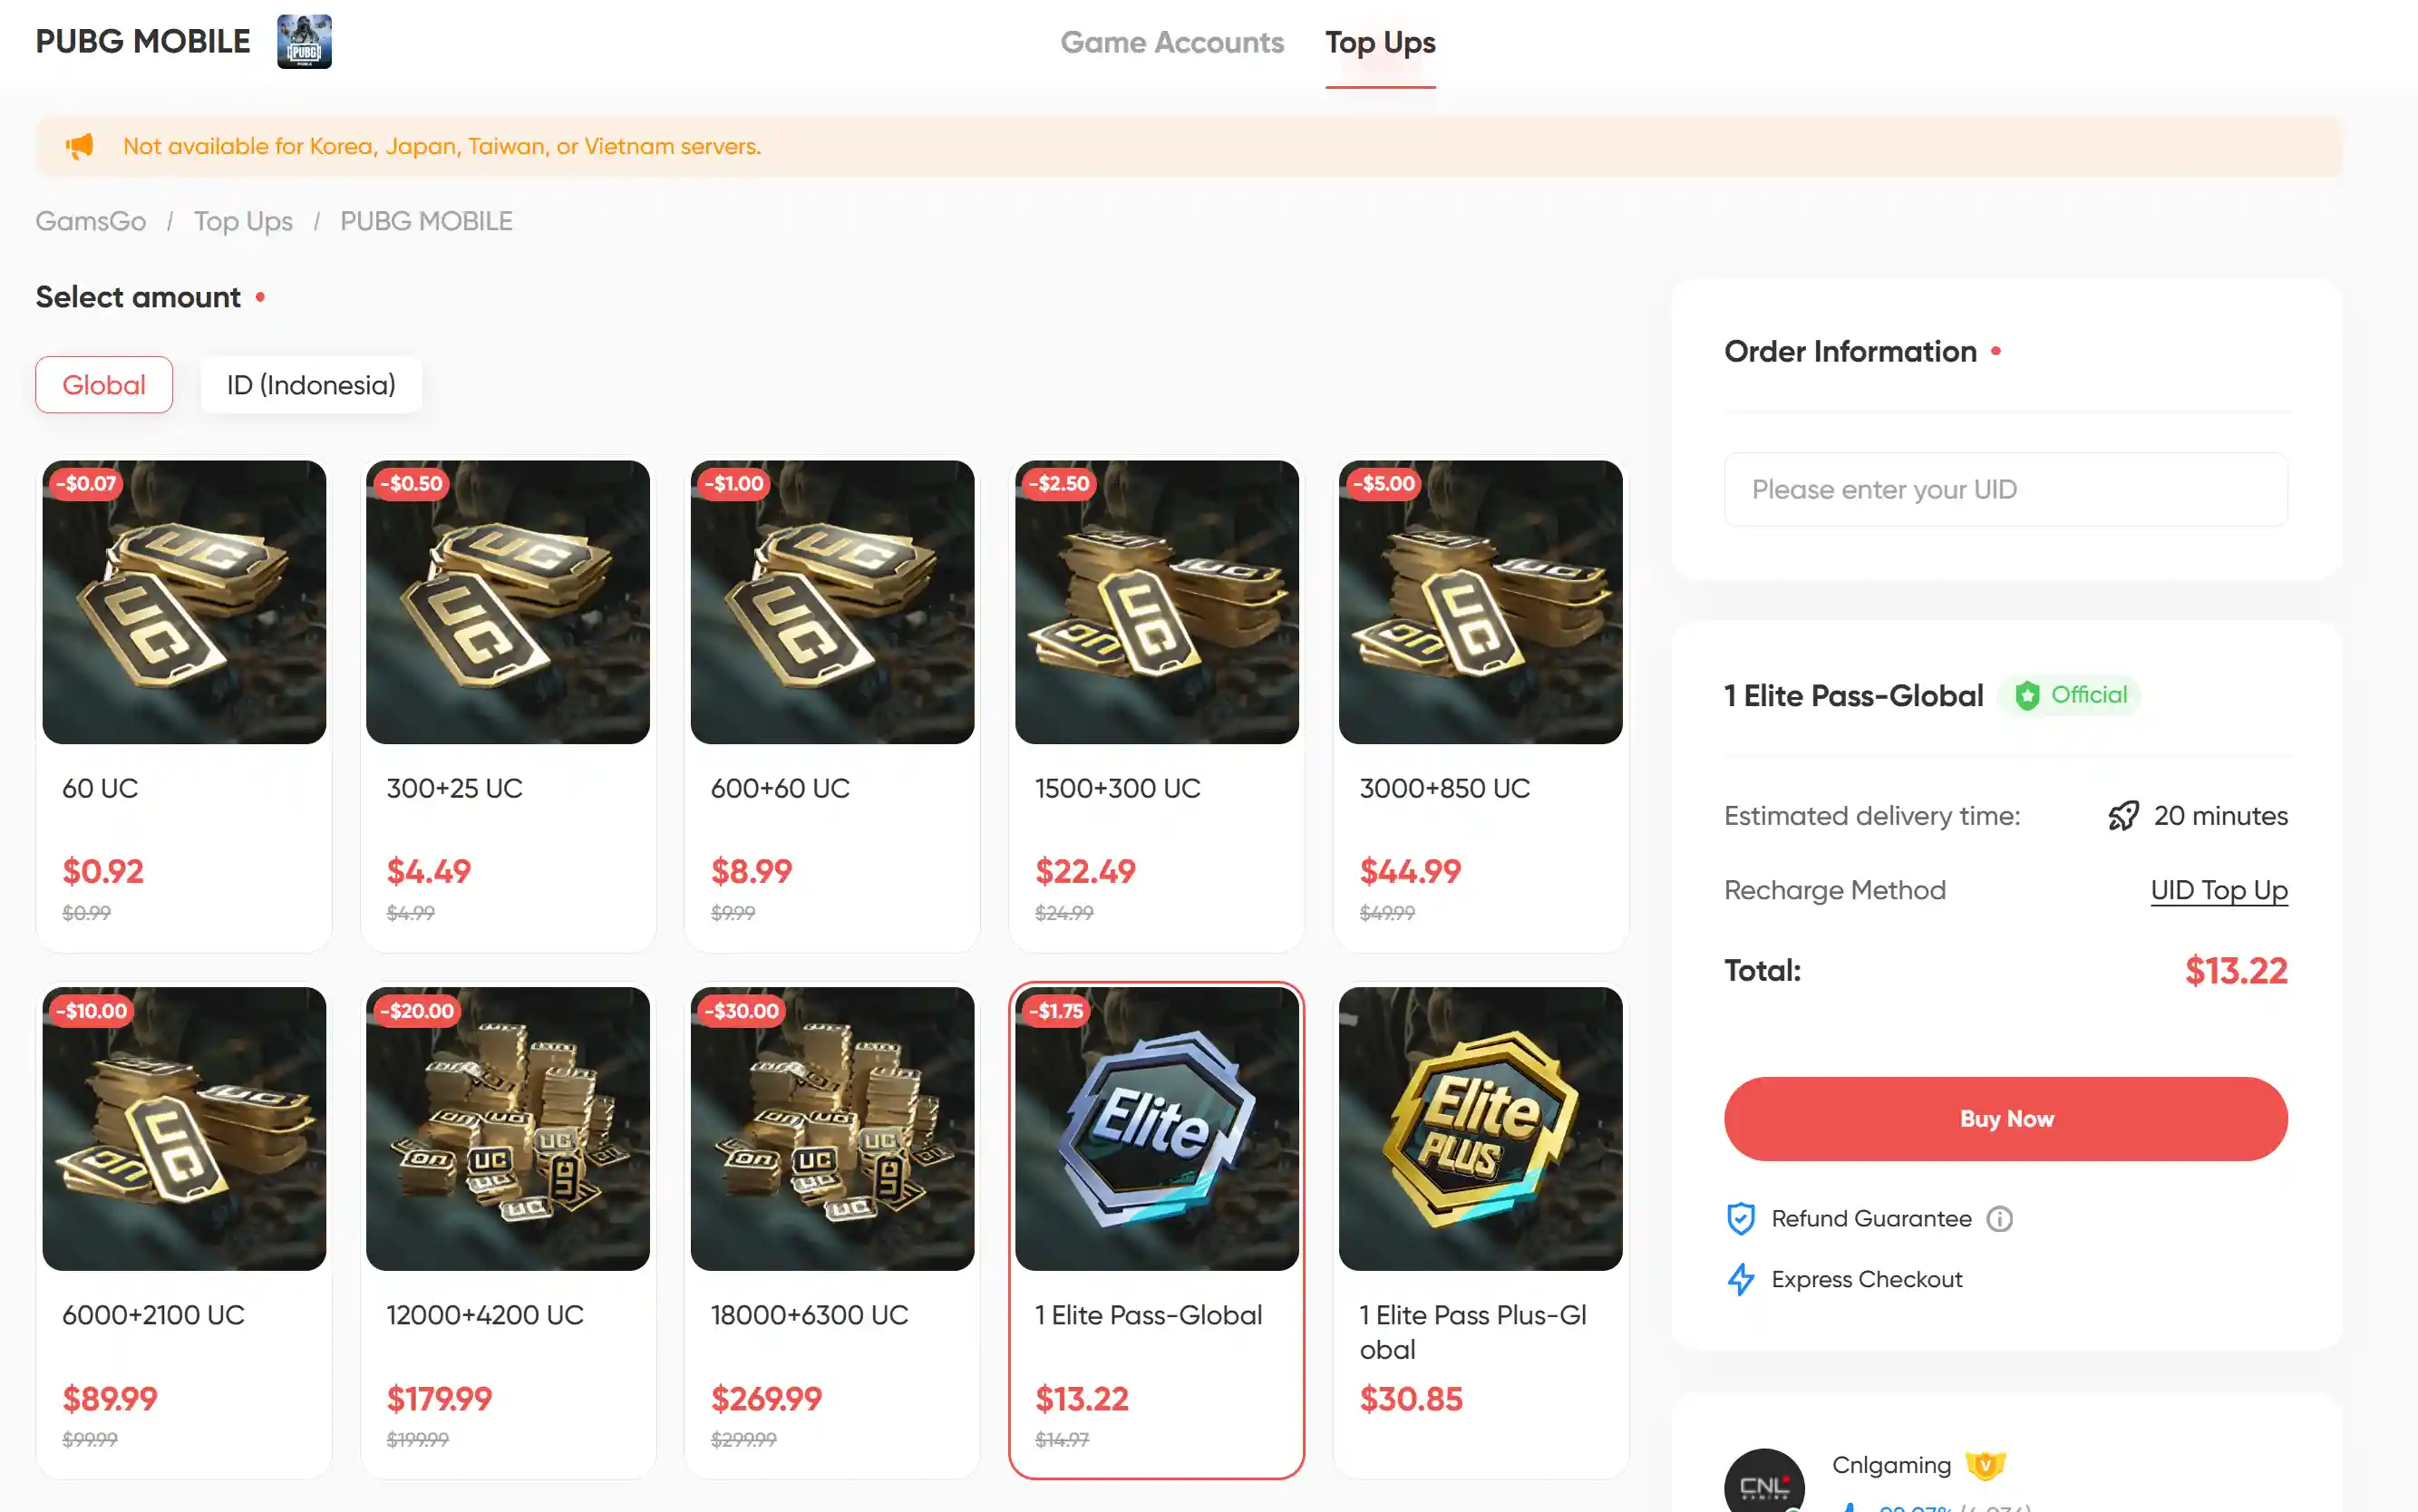The image size is (2418, 1512).
Task: Click the Cnlgaming seller avatar
Action: click(x=1764, y=1484)
